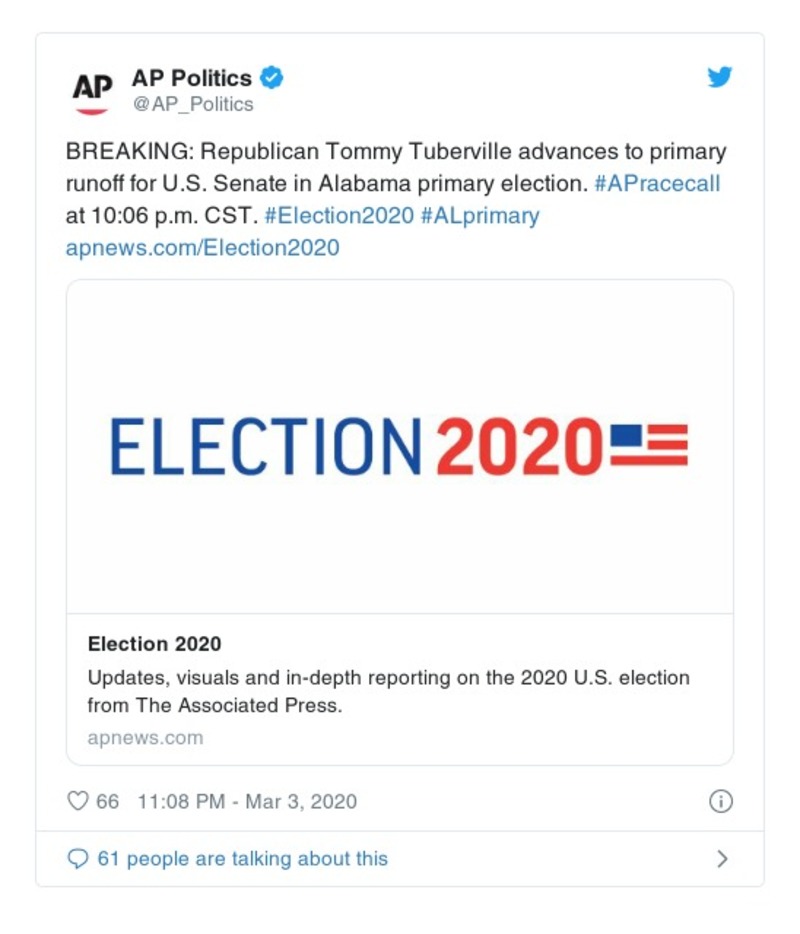Open the "Election 2020" card title
This screenshot has width=800, height=934.
coord(154,644)
